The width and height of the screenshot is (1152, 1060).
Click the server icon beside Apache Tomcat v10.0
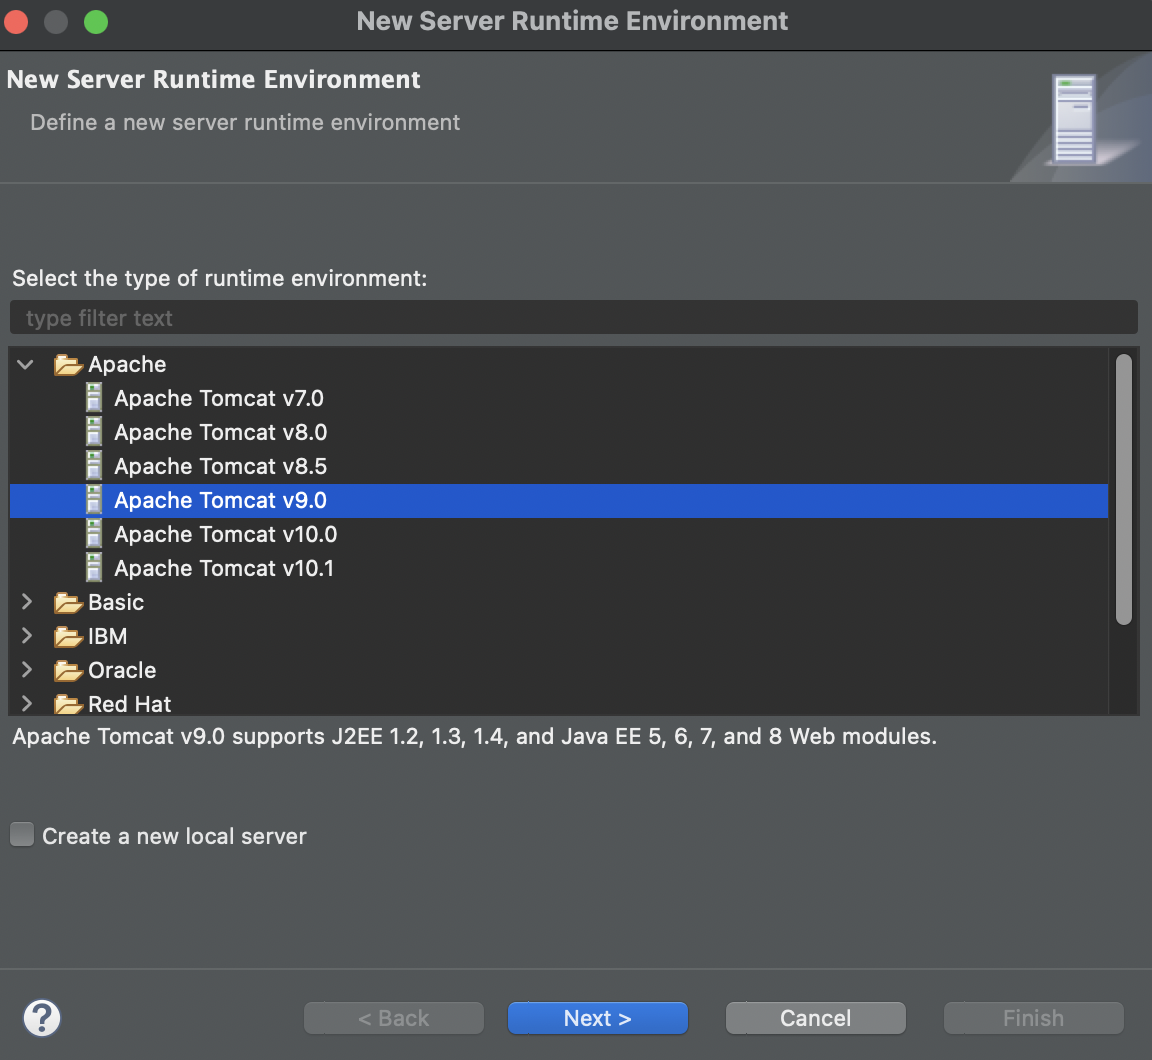click(x=94, y=534)
